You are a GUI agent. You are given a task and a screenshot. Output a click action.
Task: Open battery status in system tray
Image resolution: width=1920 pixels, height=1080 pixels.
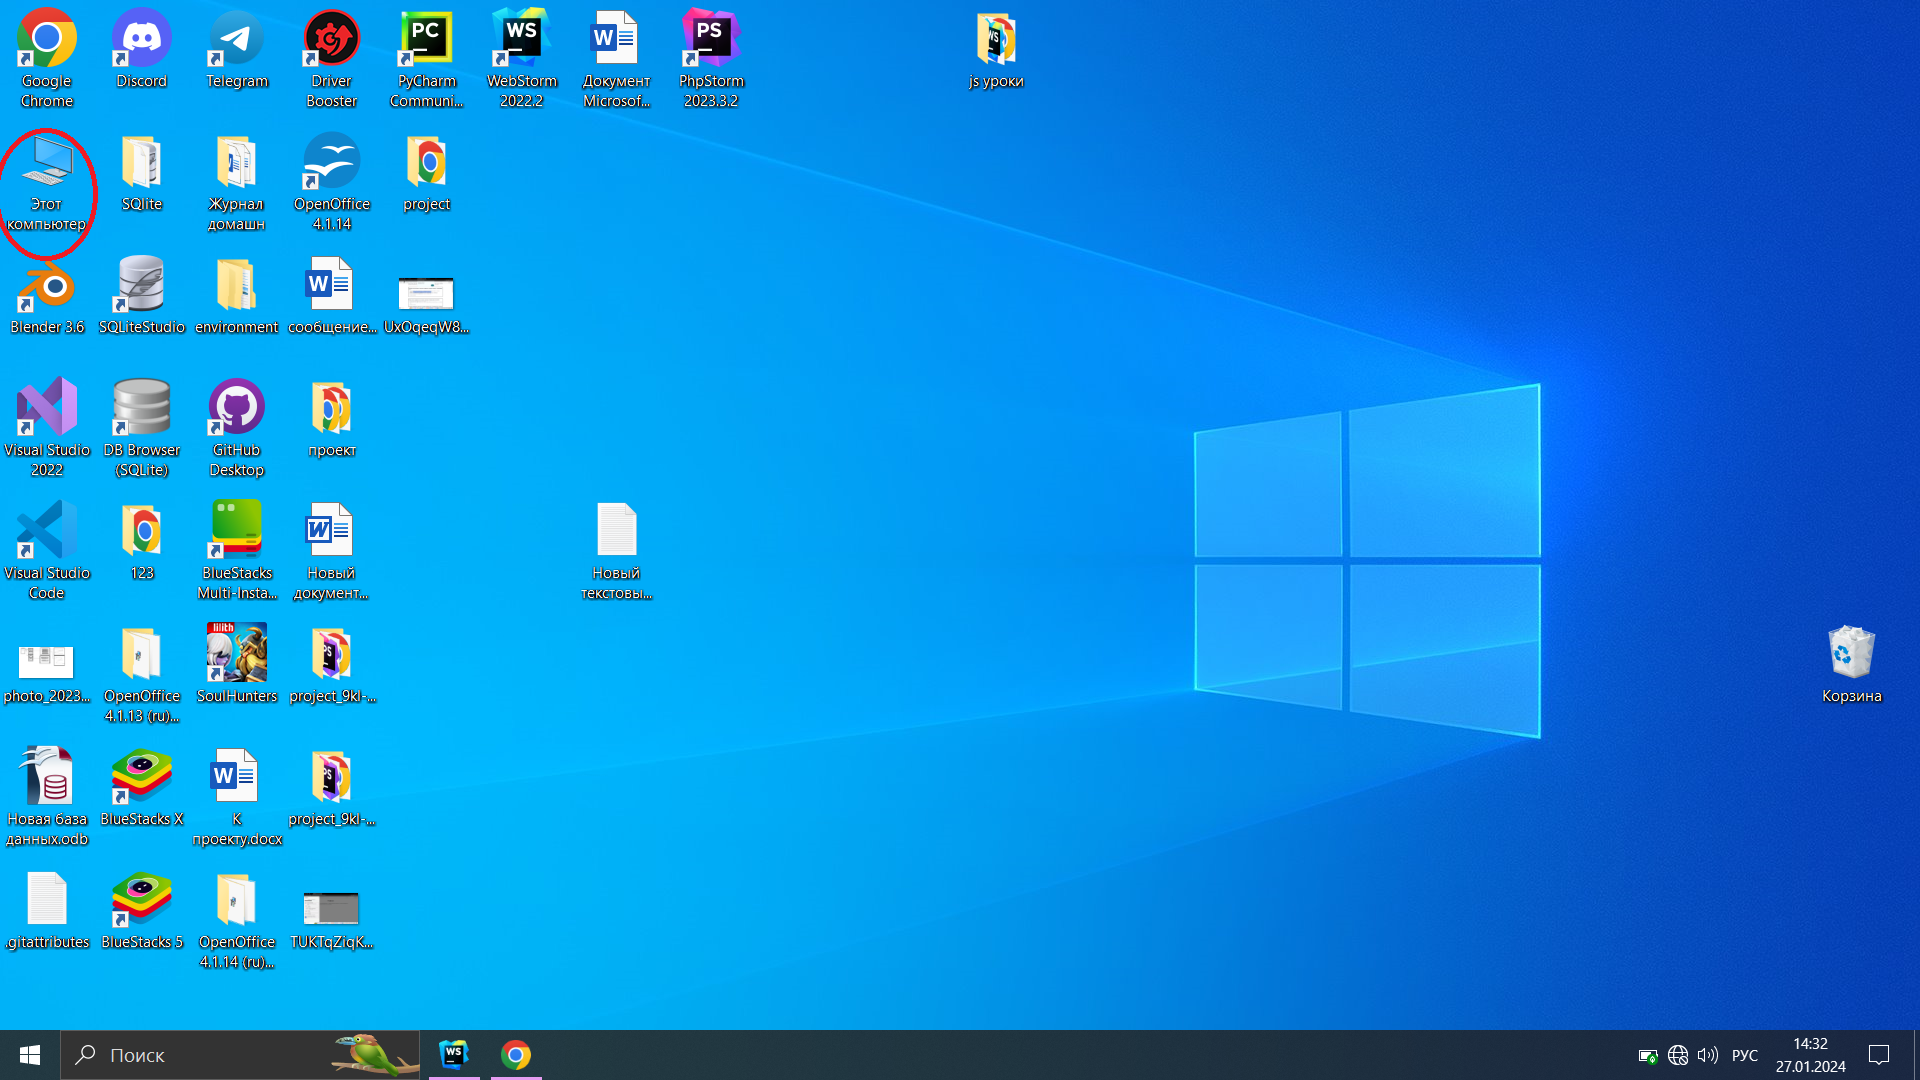coord(1648,1055)
